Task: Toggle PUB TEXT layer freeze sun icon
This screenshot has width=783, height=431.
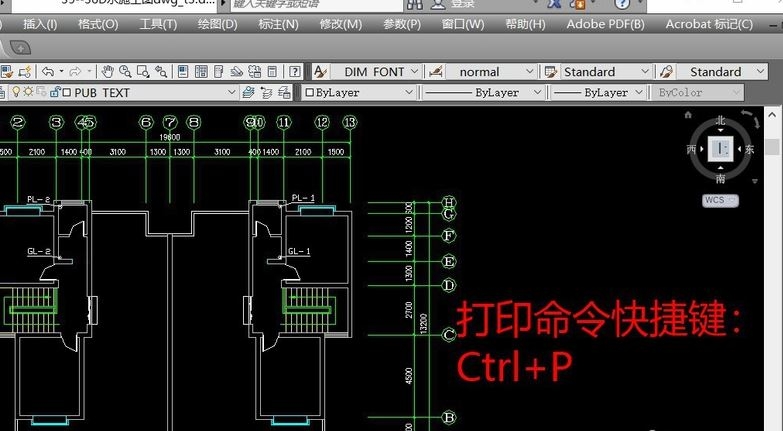Action: (x=28, y=92)
